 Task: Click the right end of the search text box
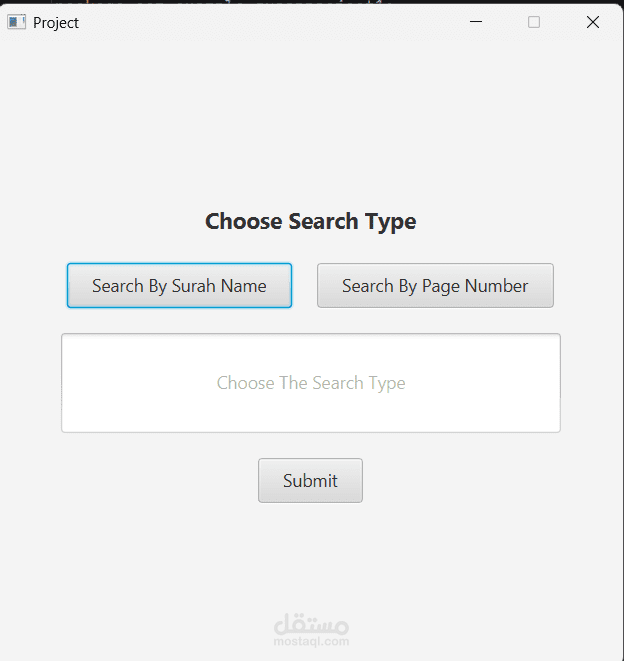tap(548, 383)
